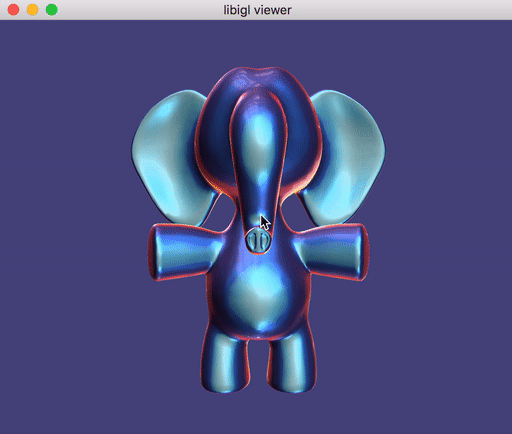The height and width of the screenshot is (434, 512).
Task: Close the libigl viewer window
Action: pos(13,10)
